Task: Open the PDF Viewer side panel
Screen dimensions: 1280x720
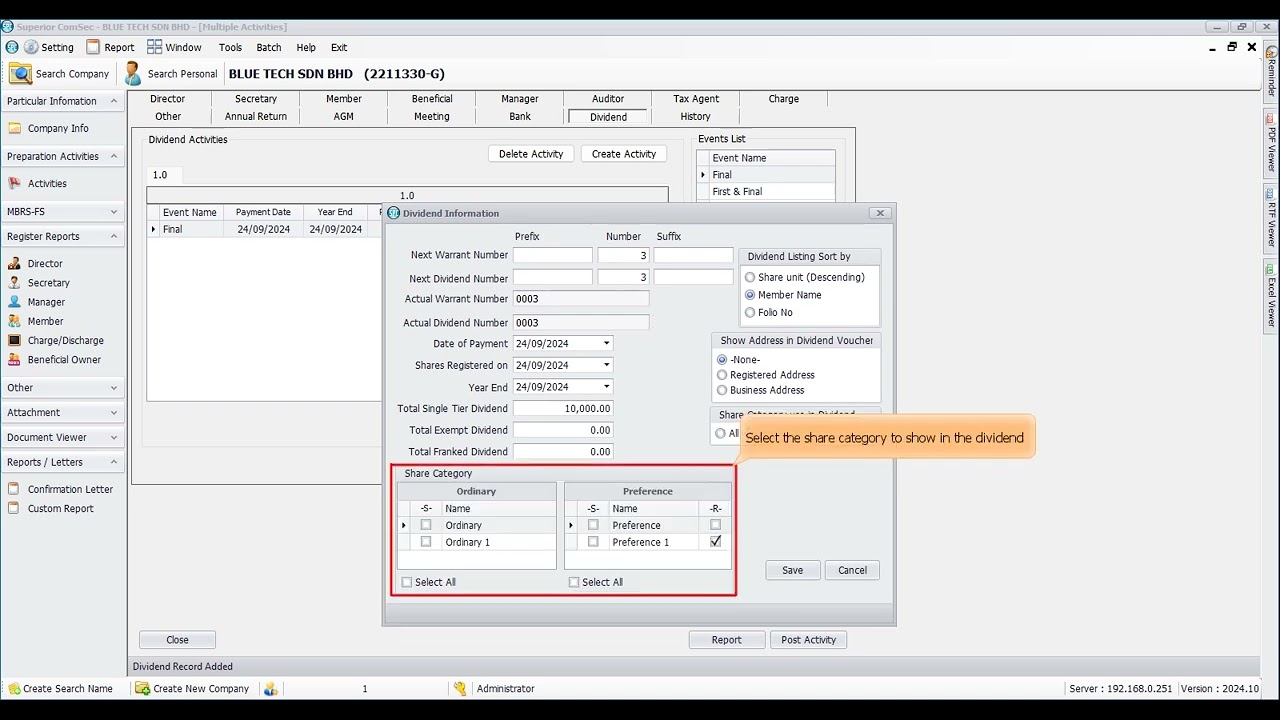Action: coord(1271,142)
